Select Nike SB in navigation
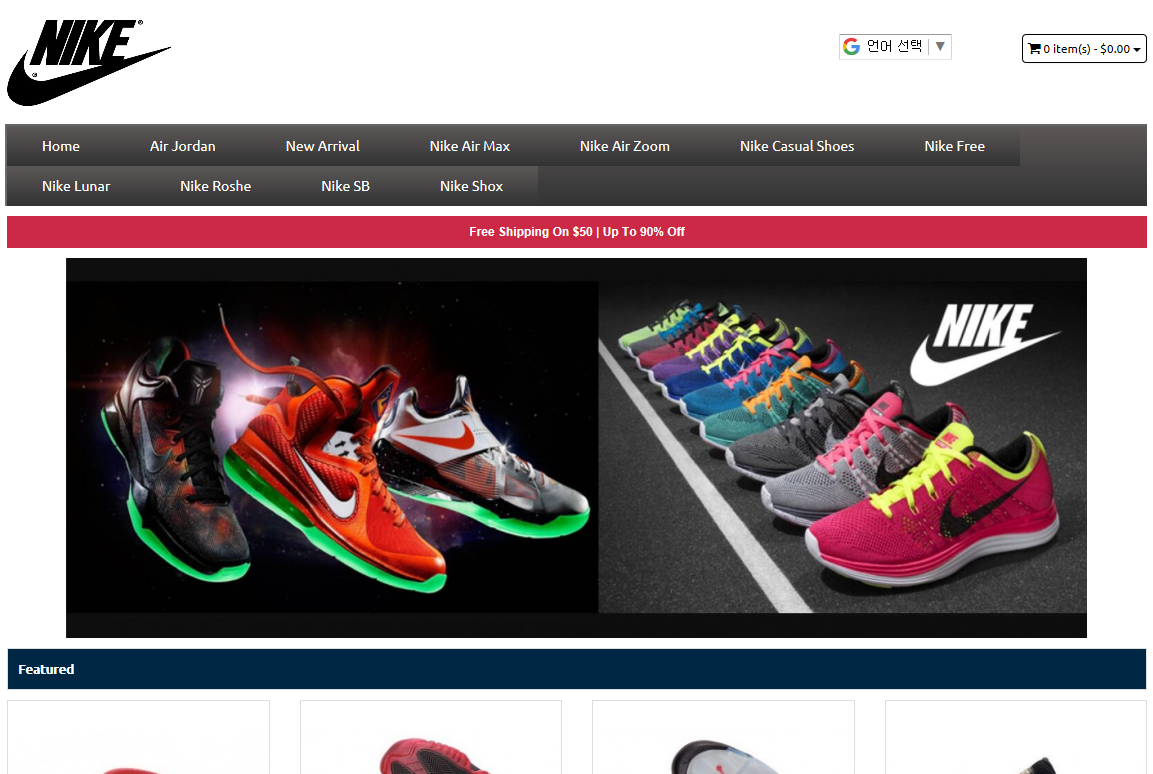 pos(345,186)
